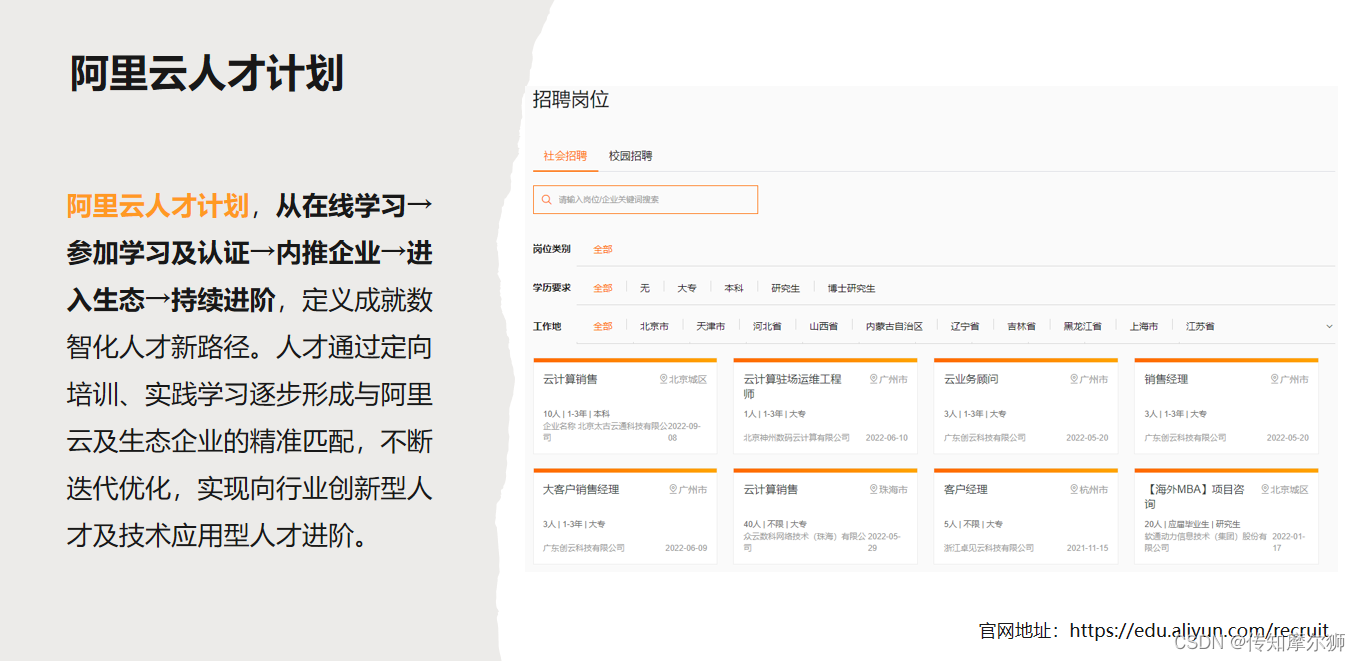Switch to the 社会招聘 tab

(565, 156)
